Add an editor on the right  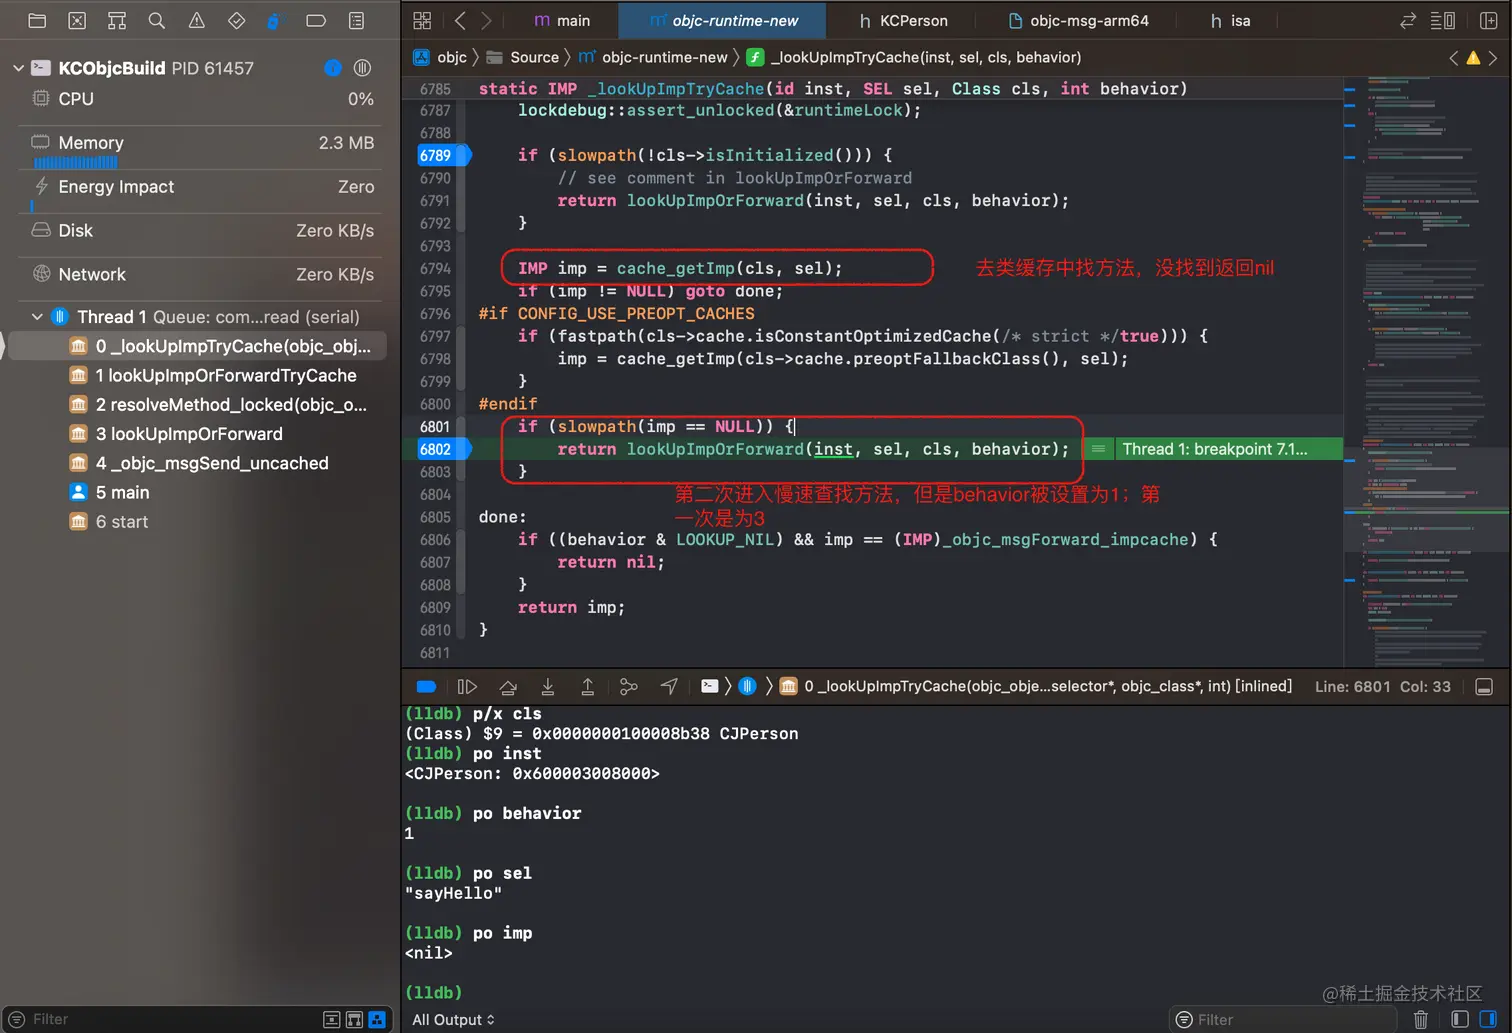pos(1488,20)
